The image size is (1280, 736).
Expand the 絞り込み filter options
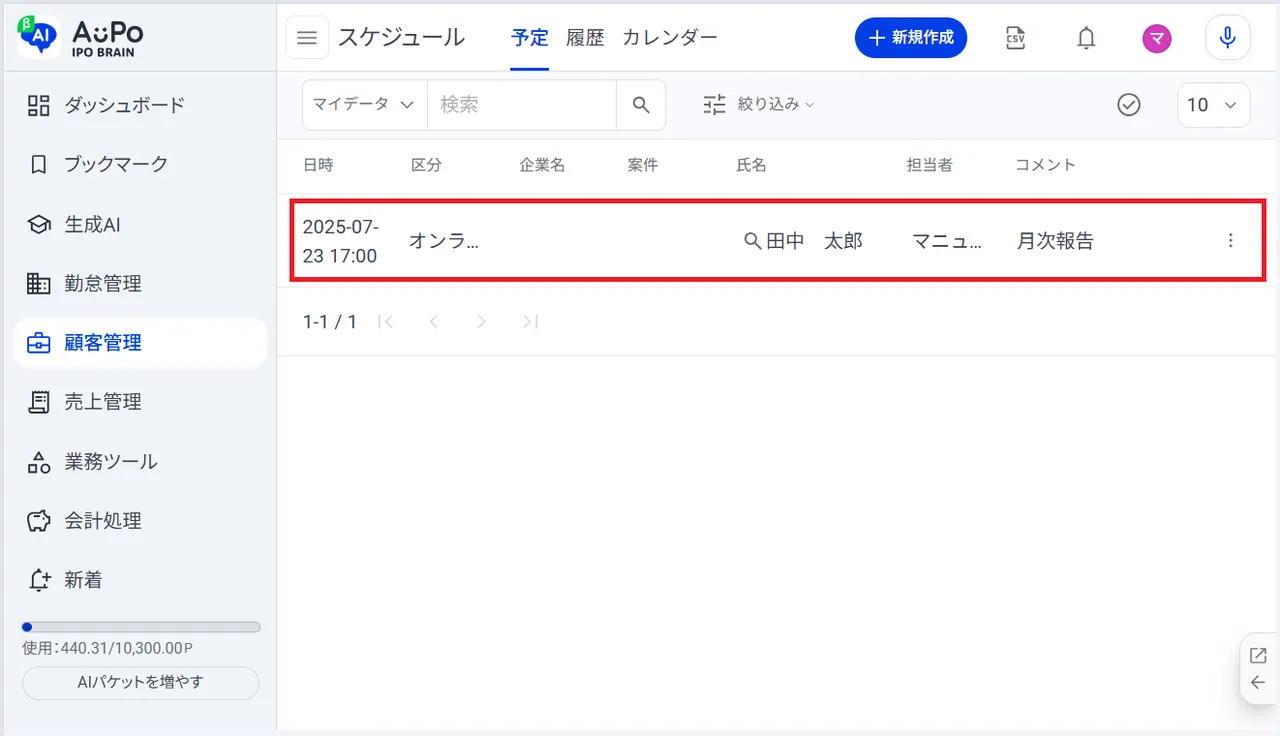point(759,104)
